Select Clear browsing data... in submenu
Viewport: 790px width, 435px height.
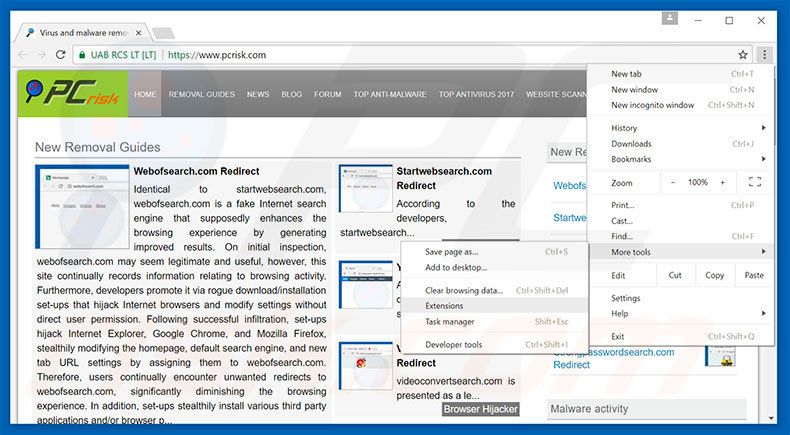(495, 290)
